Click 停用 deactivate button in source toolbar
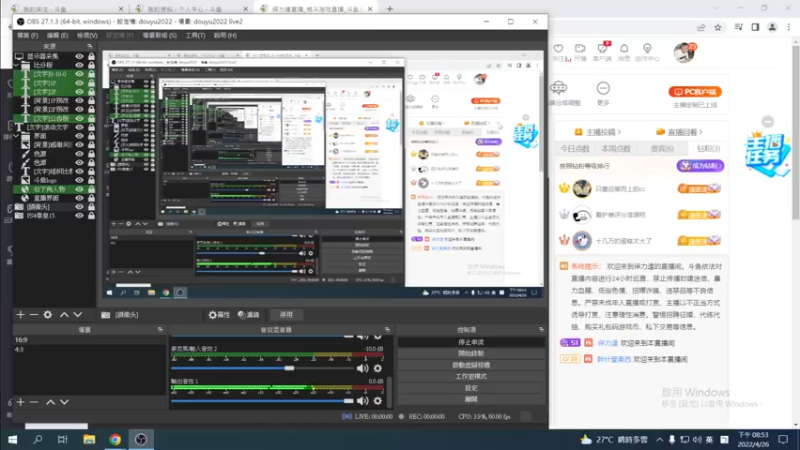Screen dimensions: 800x450 pyautogui.click(x=286, y=315)
